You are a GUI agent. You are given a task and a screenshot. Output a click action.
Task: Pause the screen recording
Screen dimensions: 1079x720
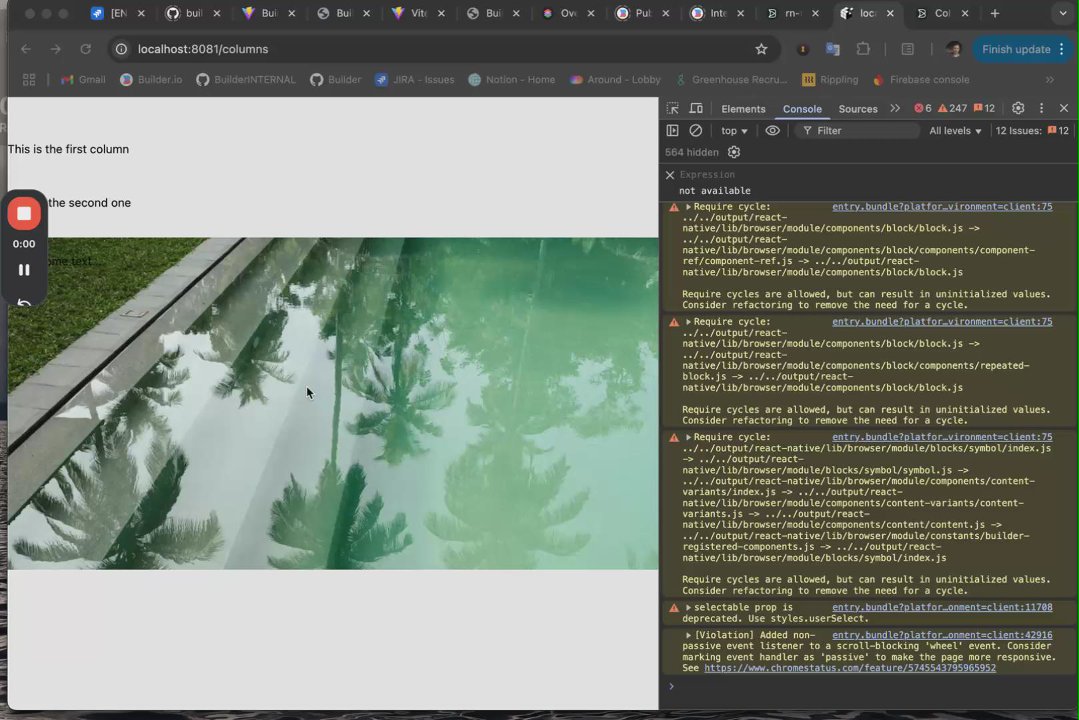coord(24,270)
